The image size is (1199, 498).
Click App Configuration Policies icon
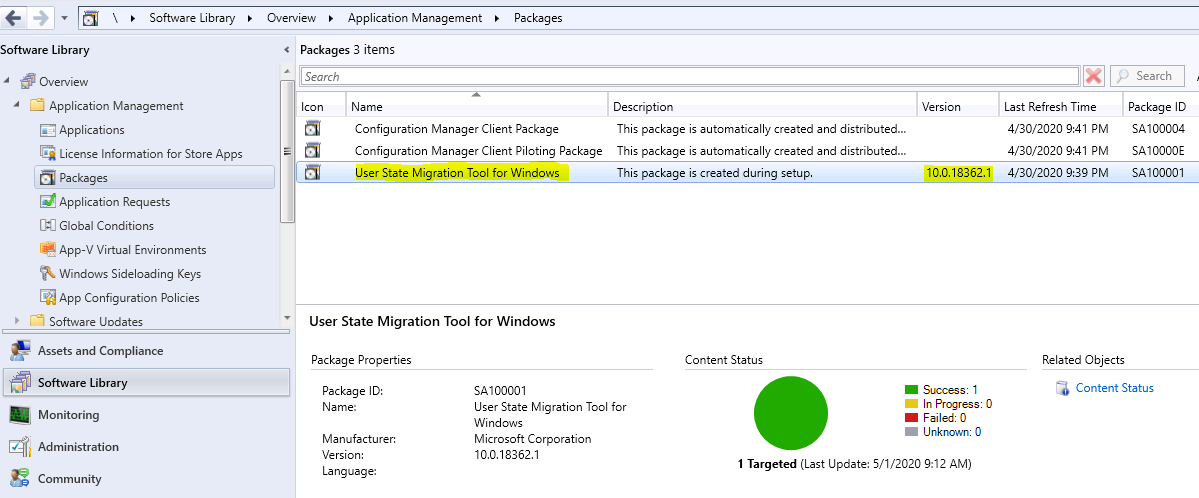tap(47, 298)
